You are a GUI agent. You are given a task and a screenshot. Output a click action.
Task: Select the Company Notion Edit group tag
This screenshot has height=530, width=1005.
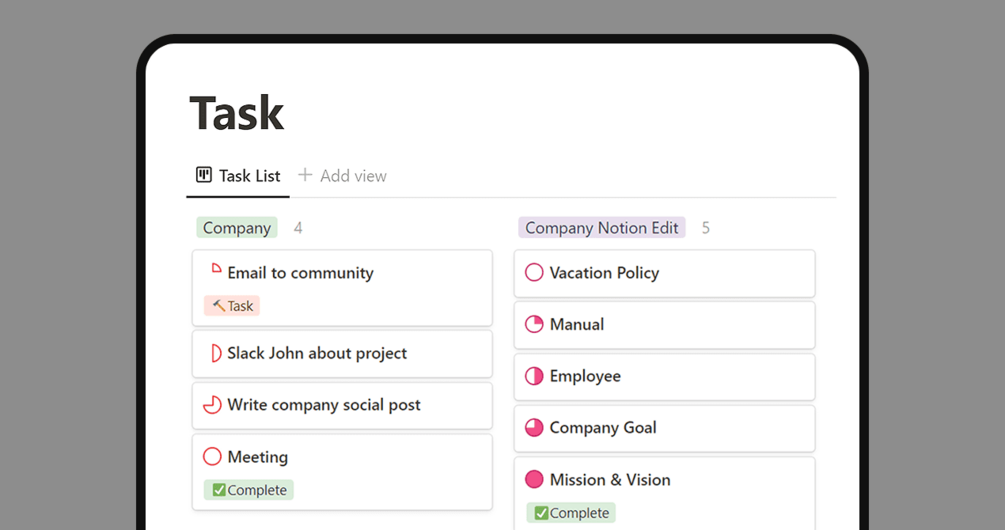point(601,228)
